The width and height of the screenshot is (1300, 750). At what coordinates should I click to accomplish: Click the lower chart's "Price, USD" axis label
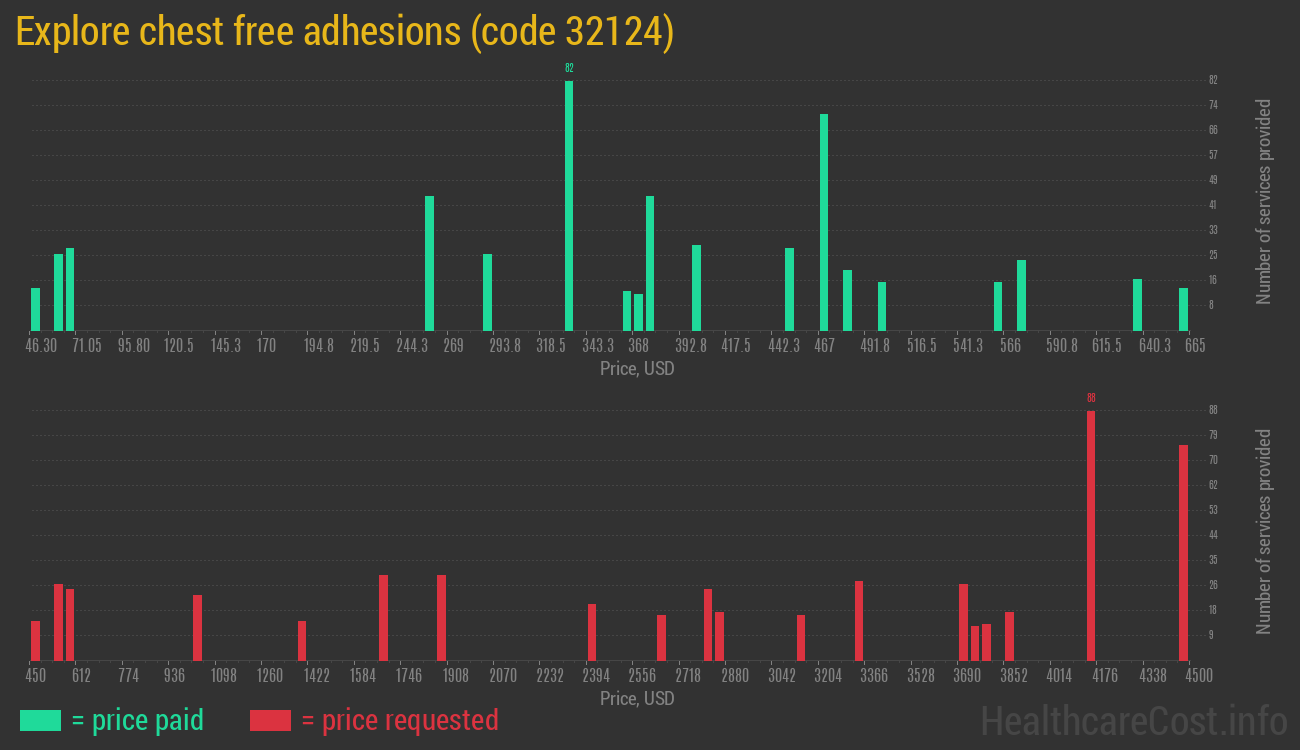(x=637, y=698)
